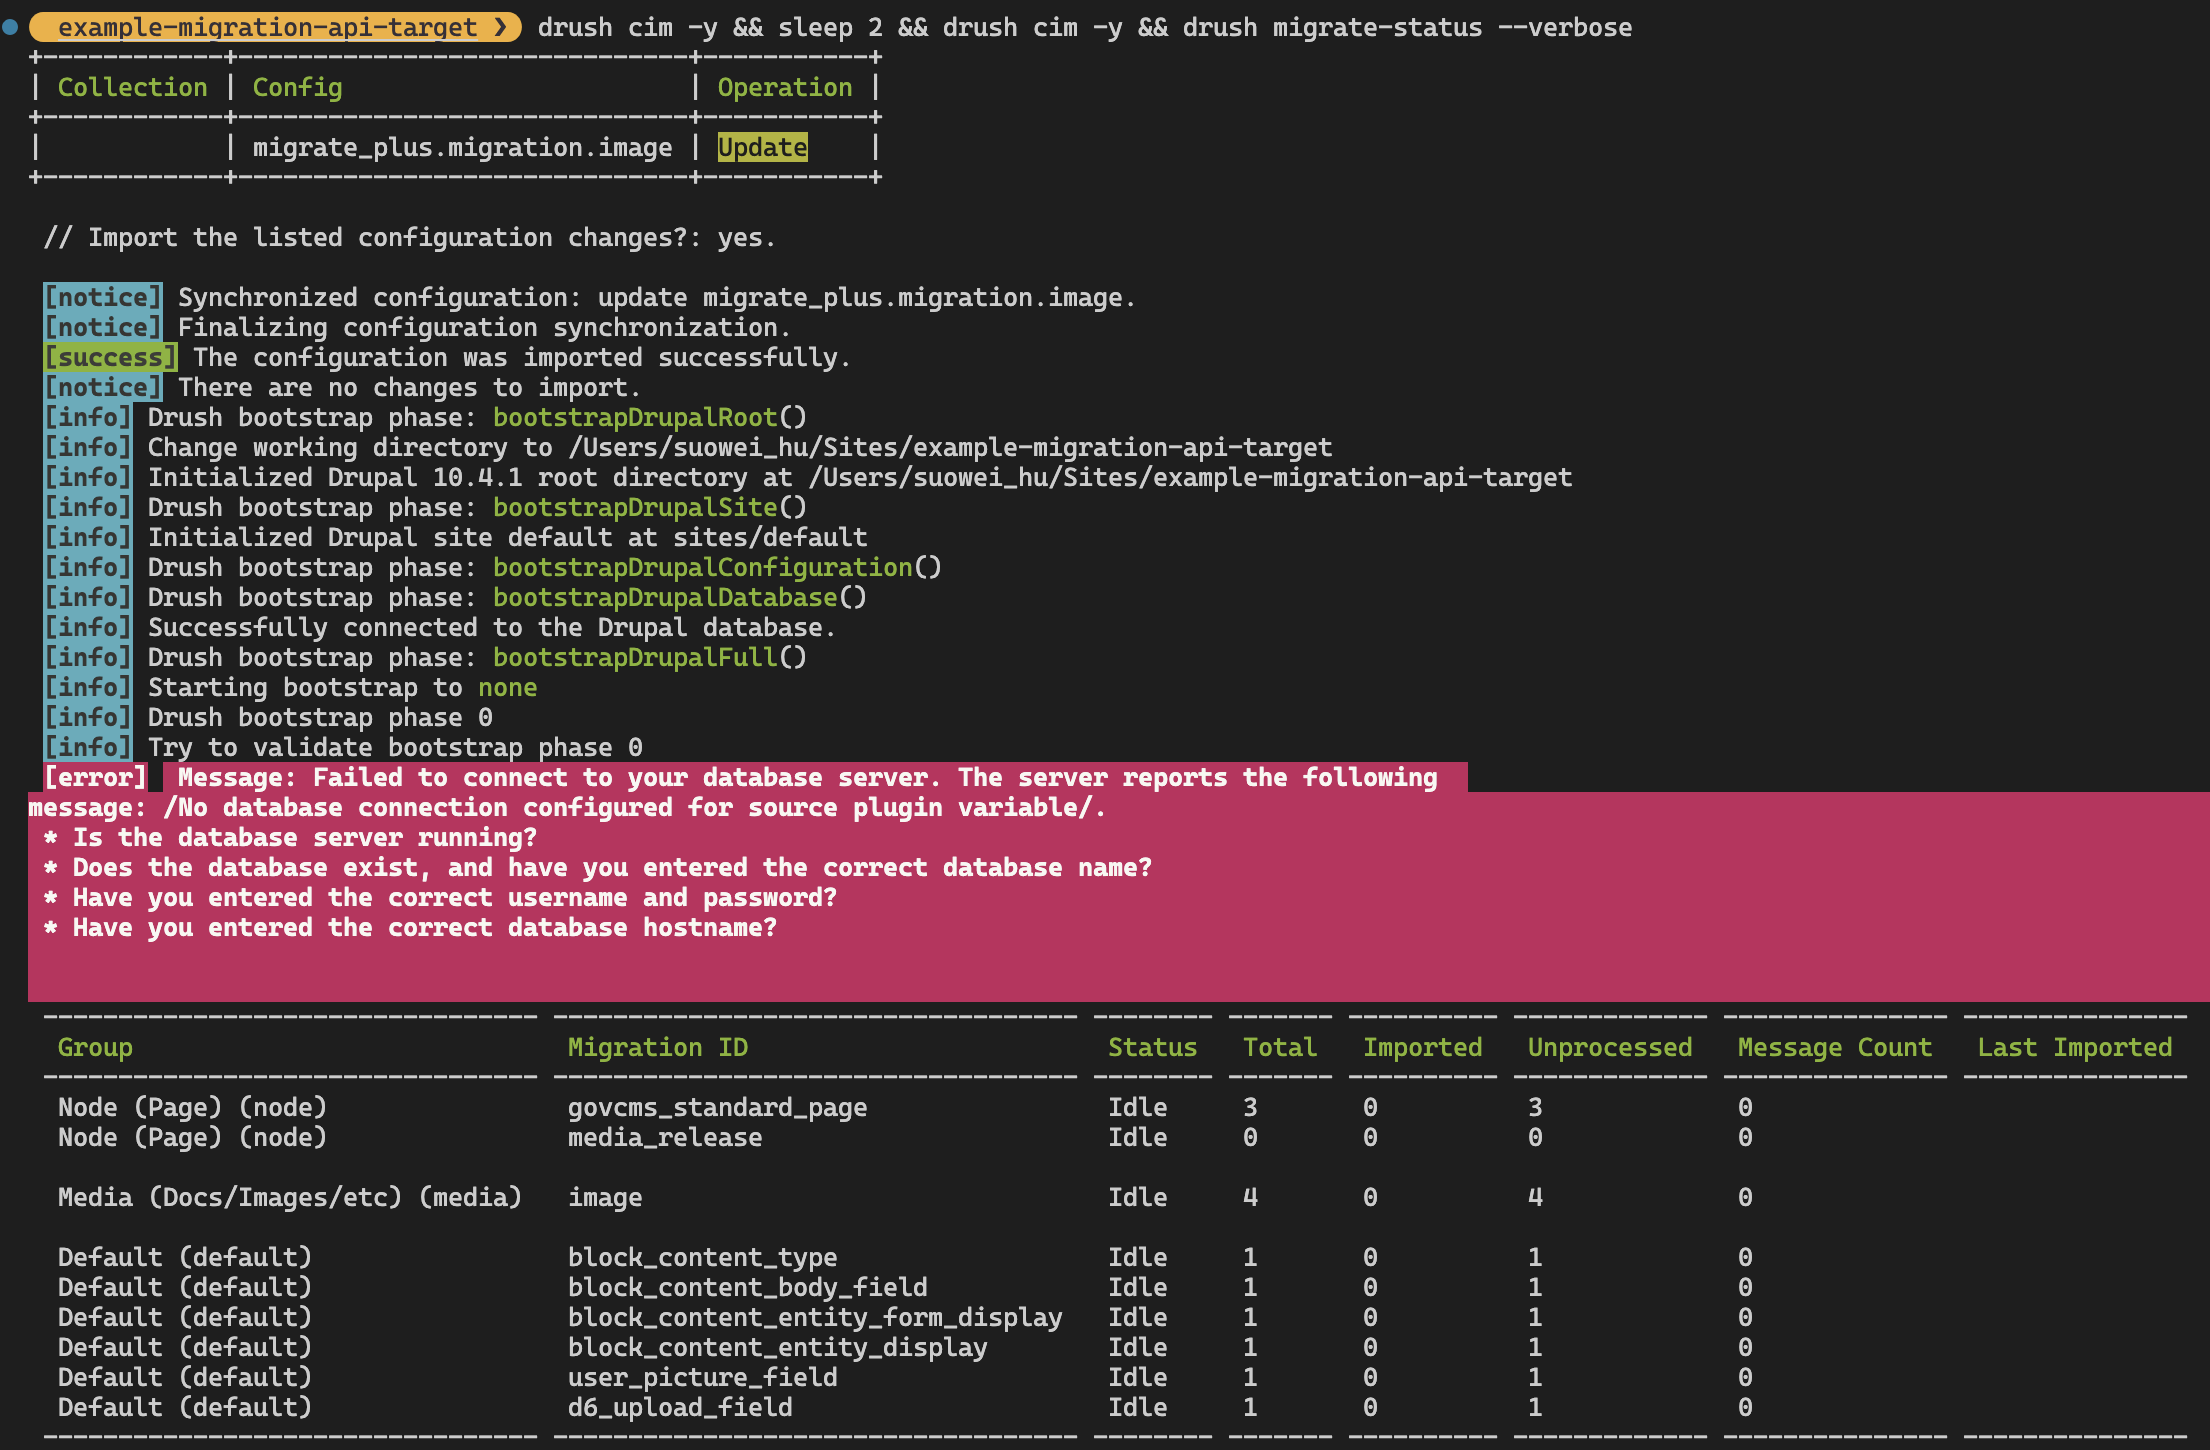
Task: Click the Migration ID column header
Action: point(657,1047)
